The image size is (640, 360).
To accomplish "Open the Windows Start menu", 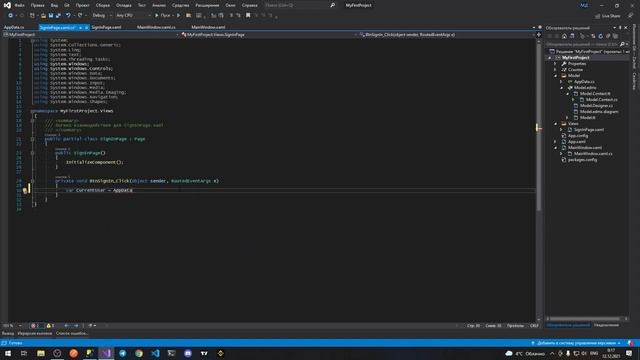I will pyautogui.click(x=8, y=353).
